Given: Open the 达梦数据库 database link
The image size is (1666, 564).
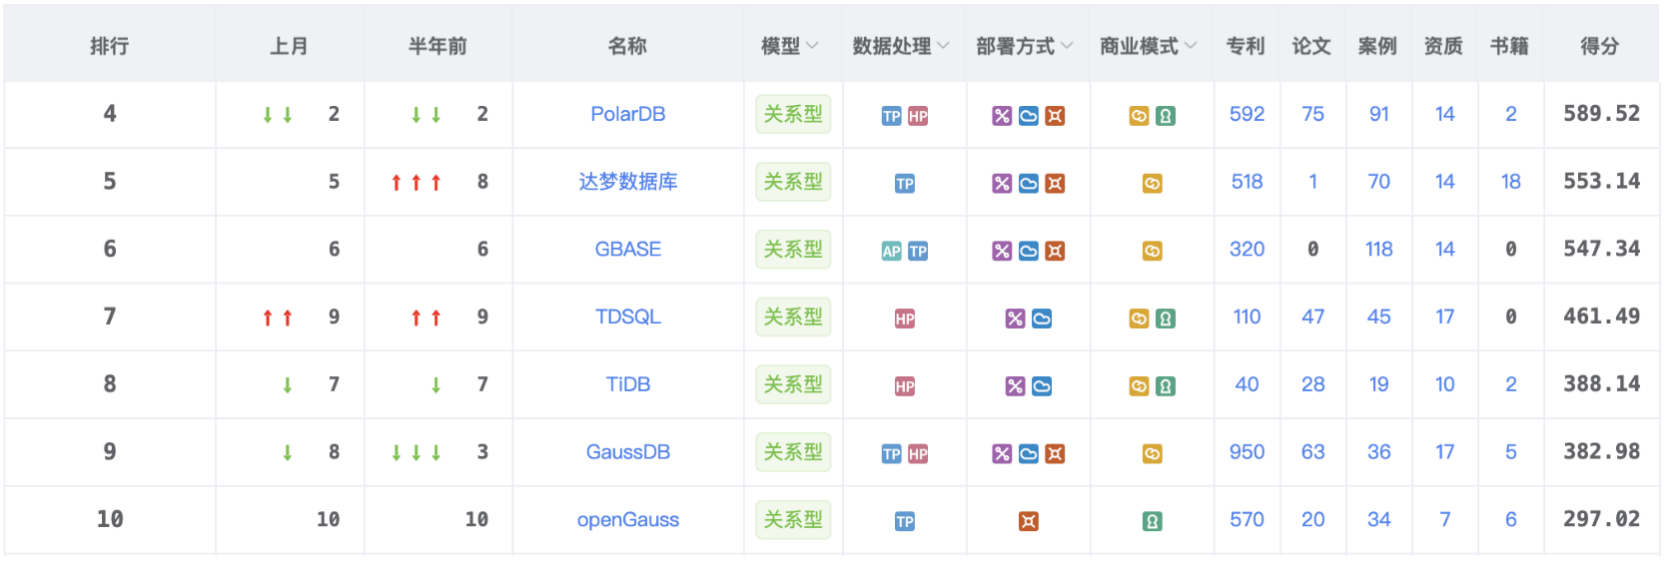Looking at the screenshot, I should coord(628,181).
